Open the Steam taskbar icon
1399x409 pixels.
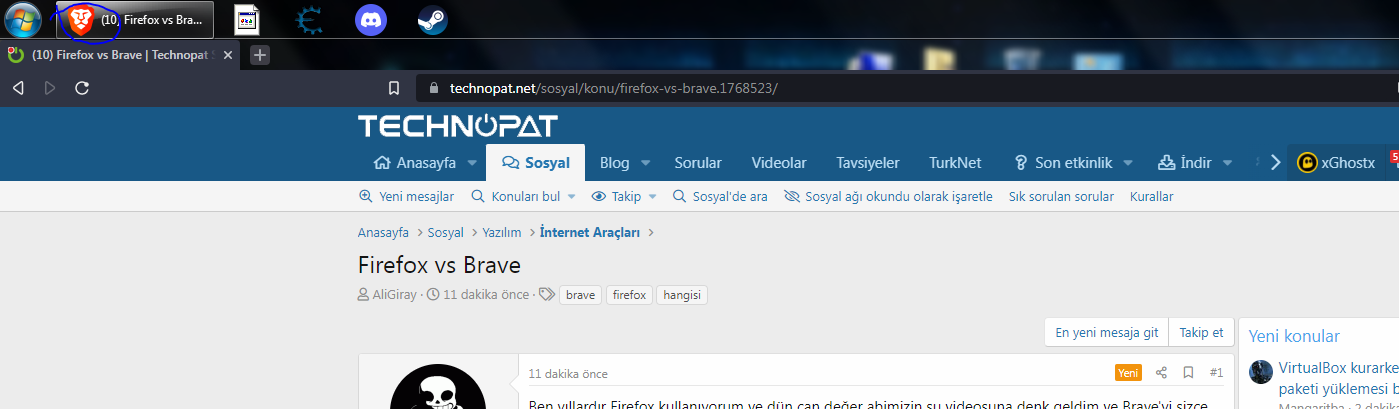coord(432,19)
